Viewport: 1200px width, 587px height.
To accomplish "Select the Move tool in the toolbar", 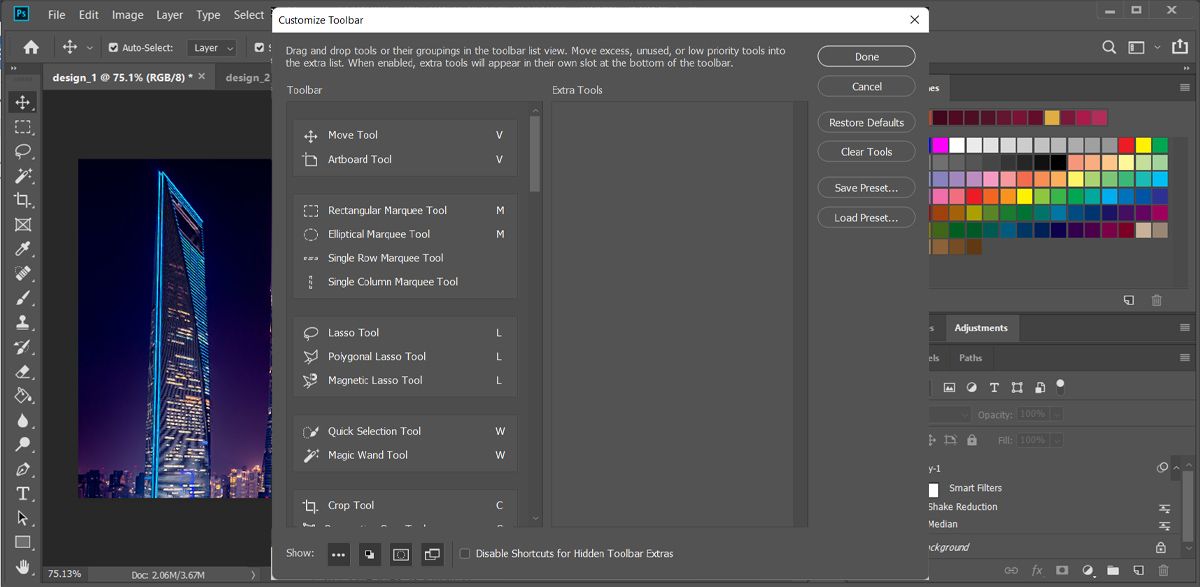I will (x=22, y=101).
